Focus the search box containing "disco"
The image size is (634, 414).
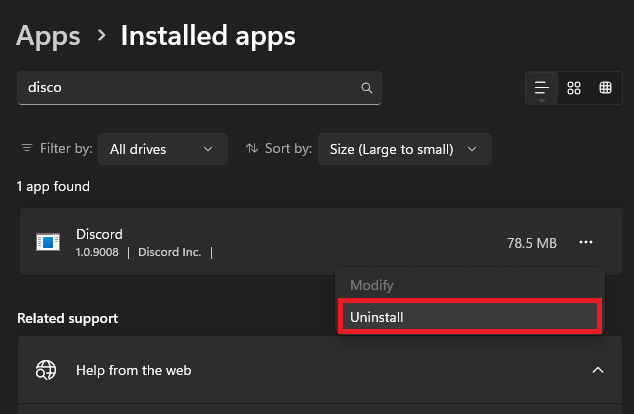190,88
